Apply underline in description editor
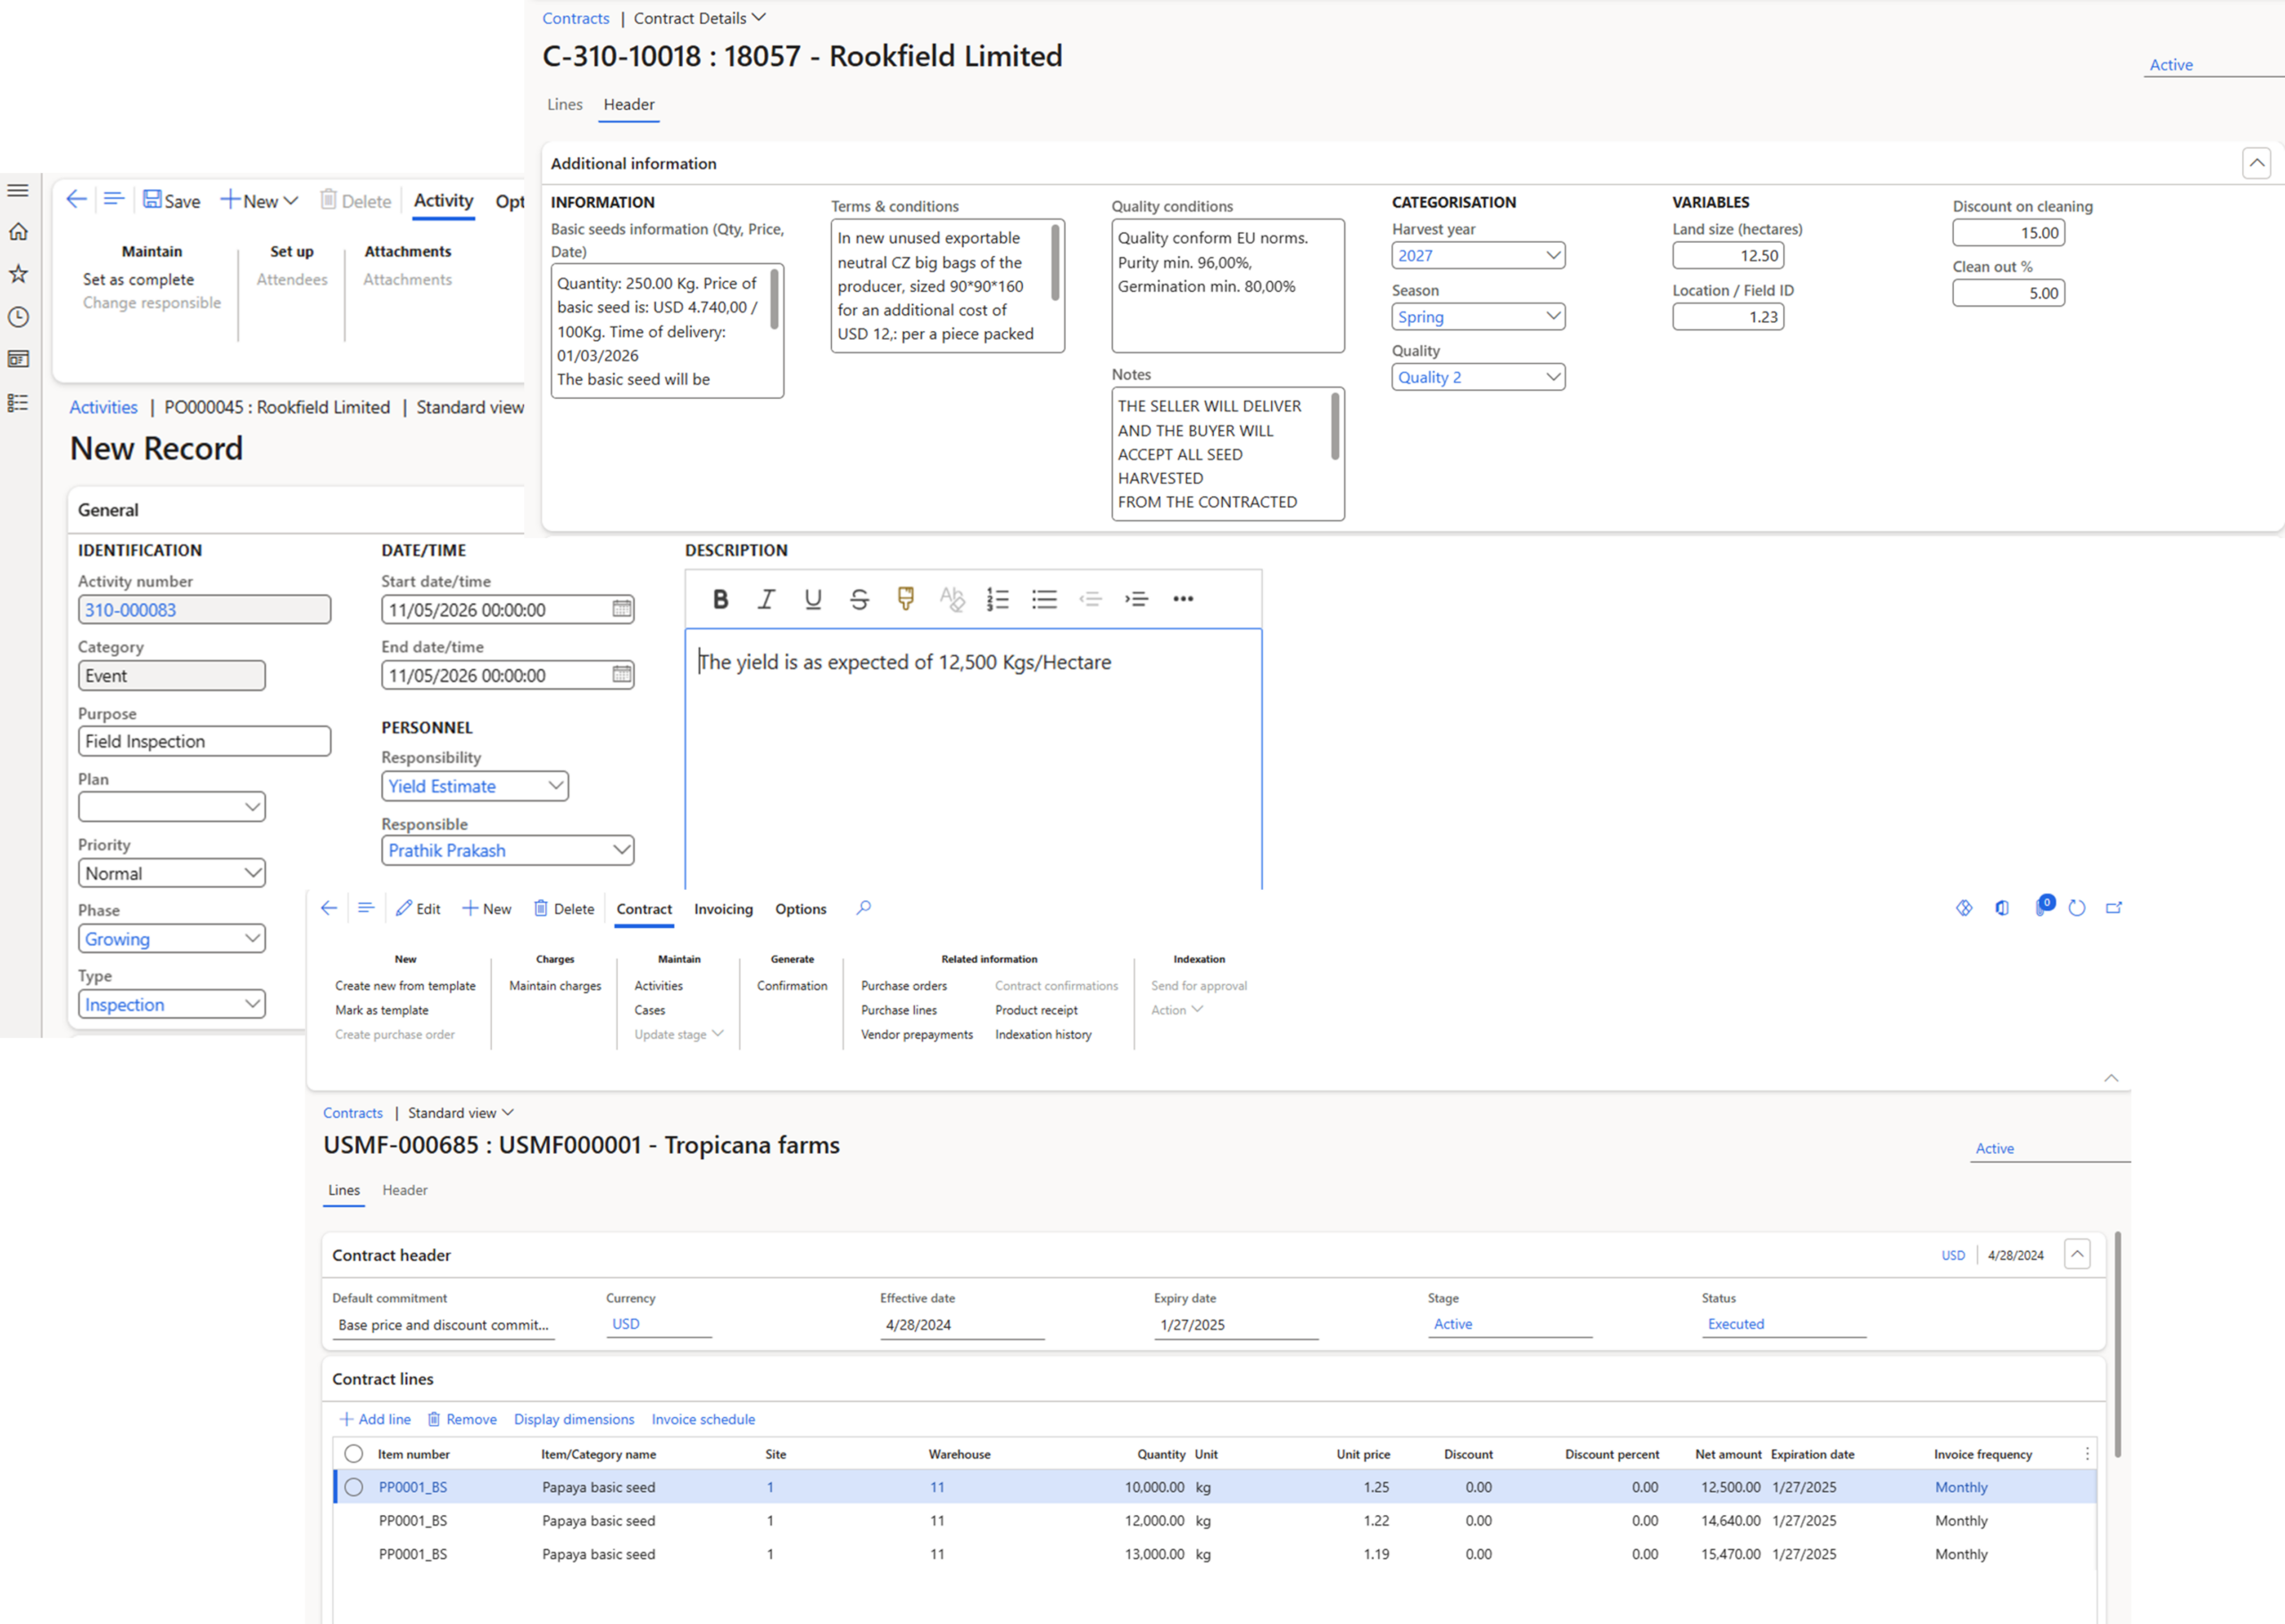Image resolution: width=2285 pixels, height=1624 pixels. (813, 599)
